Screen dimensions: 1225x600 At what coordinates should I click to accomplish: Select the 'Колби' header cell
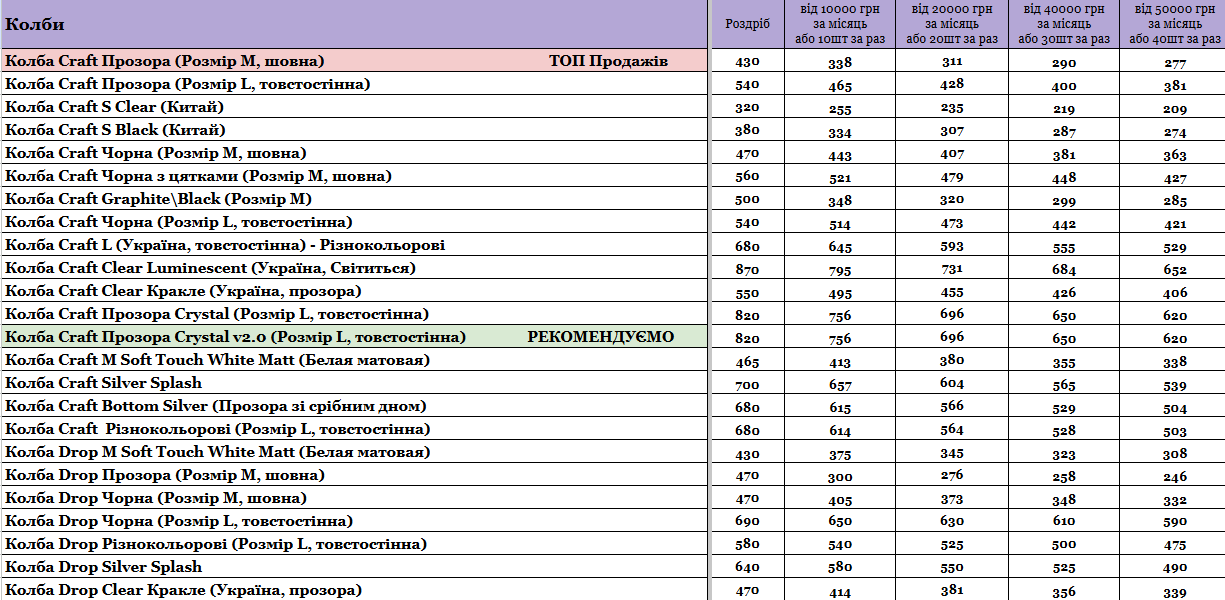[x=355, y=24]
